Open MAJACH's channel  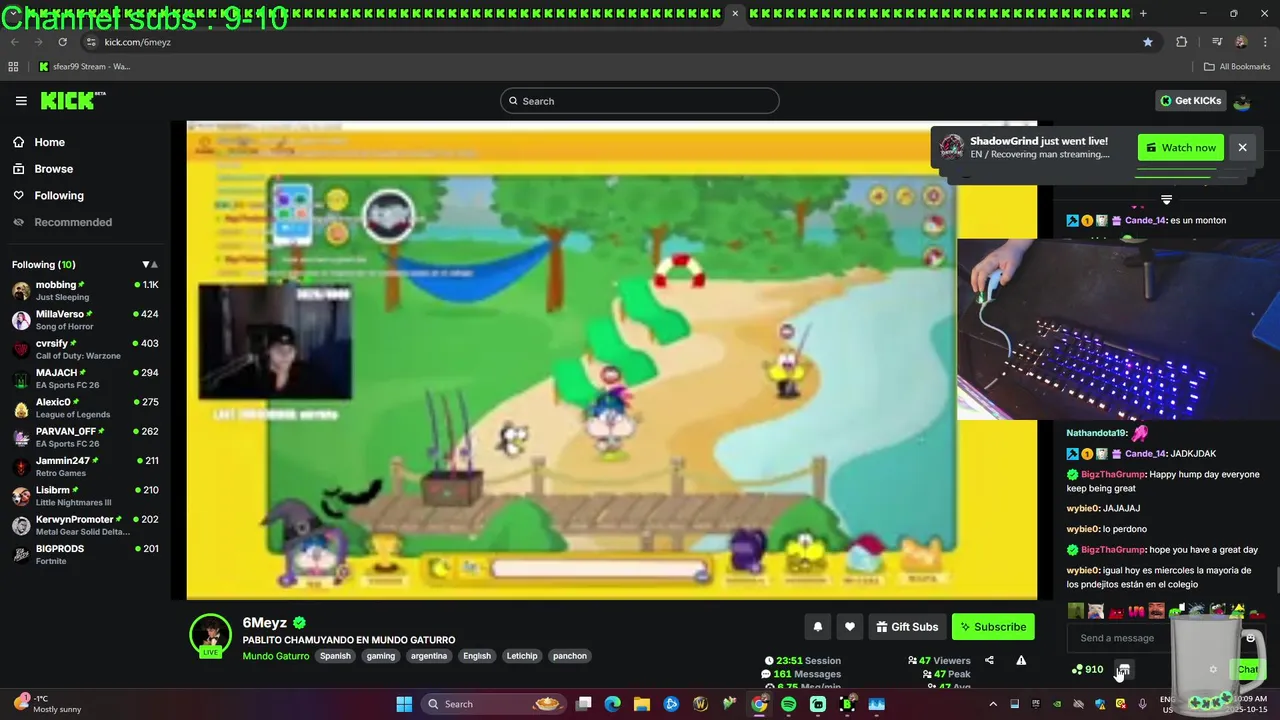[85, 379]
